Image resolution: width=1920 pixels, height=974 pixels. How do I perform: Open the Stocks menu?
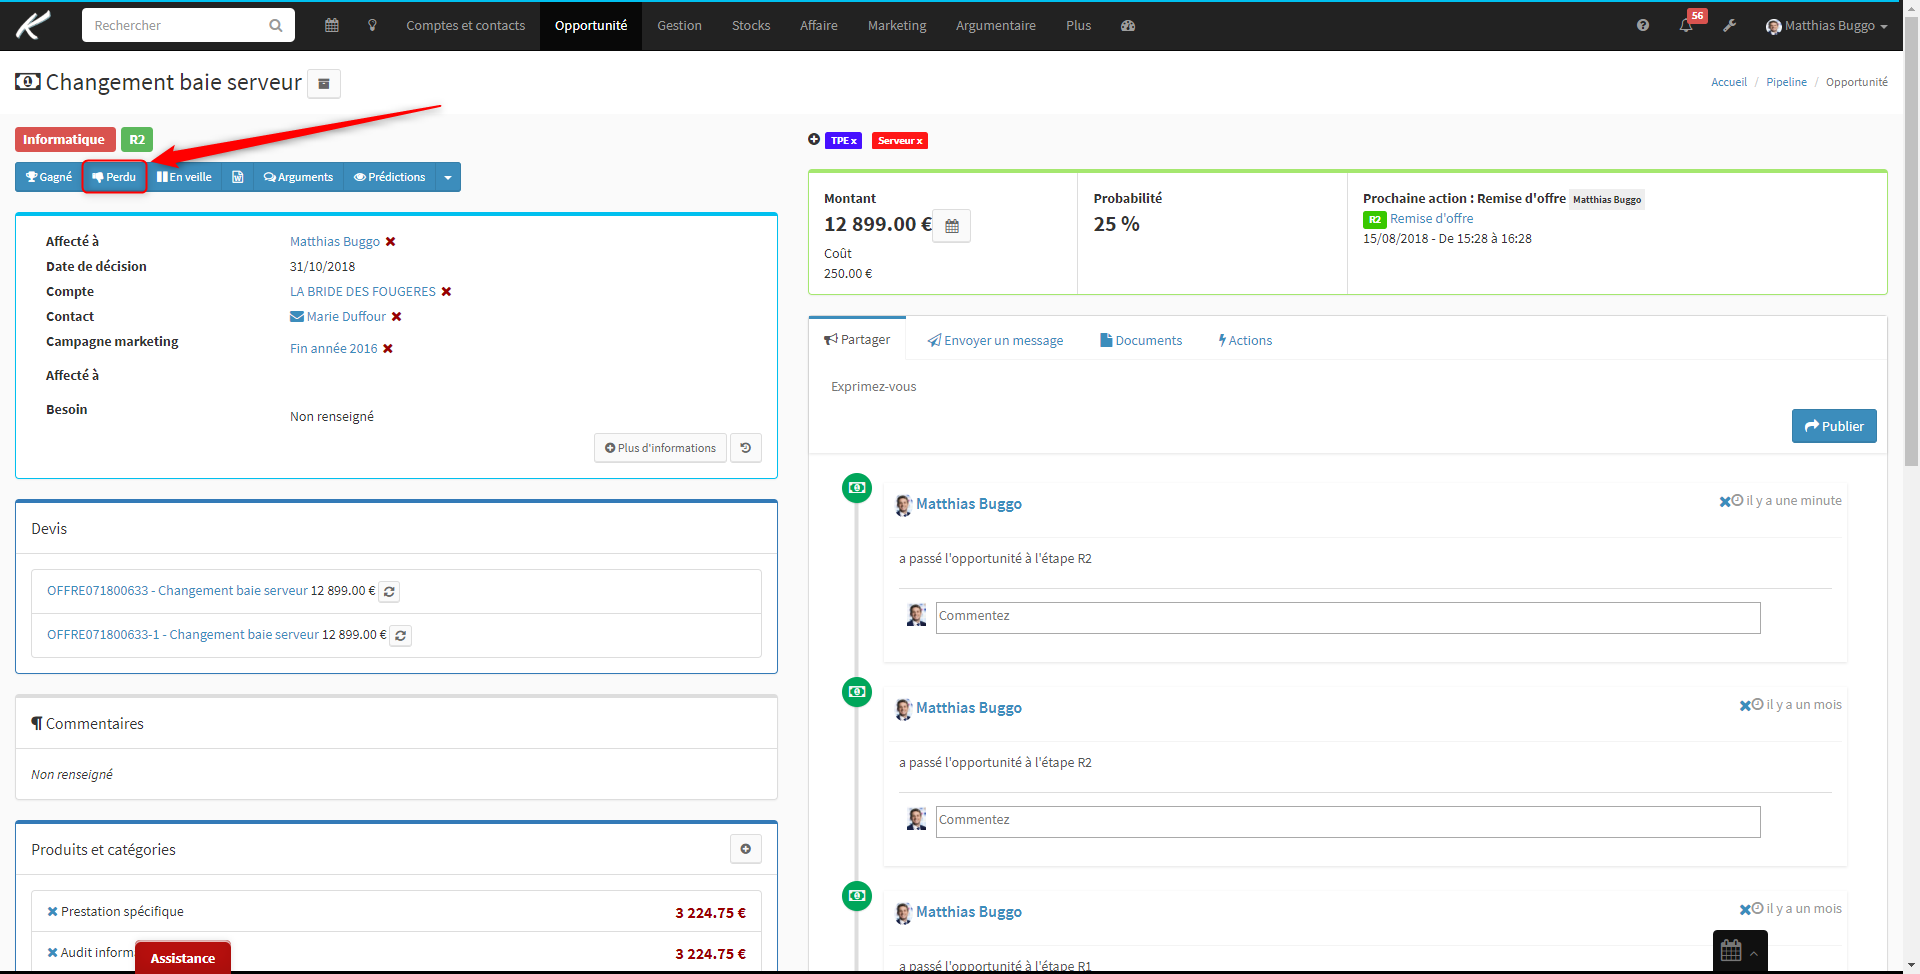[751, 25]
